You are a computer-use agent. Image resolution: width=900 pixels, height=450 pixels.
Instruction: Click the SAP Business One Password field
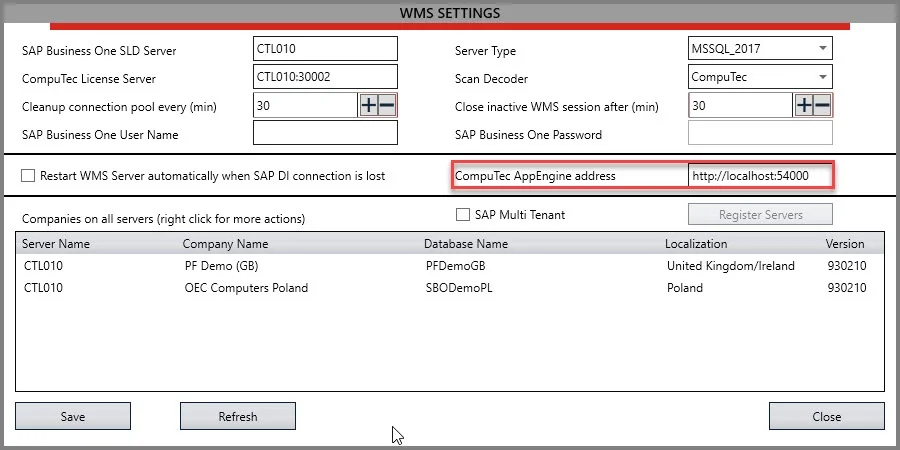pos(760,133)
